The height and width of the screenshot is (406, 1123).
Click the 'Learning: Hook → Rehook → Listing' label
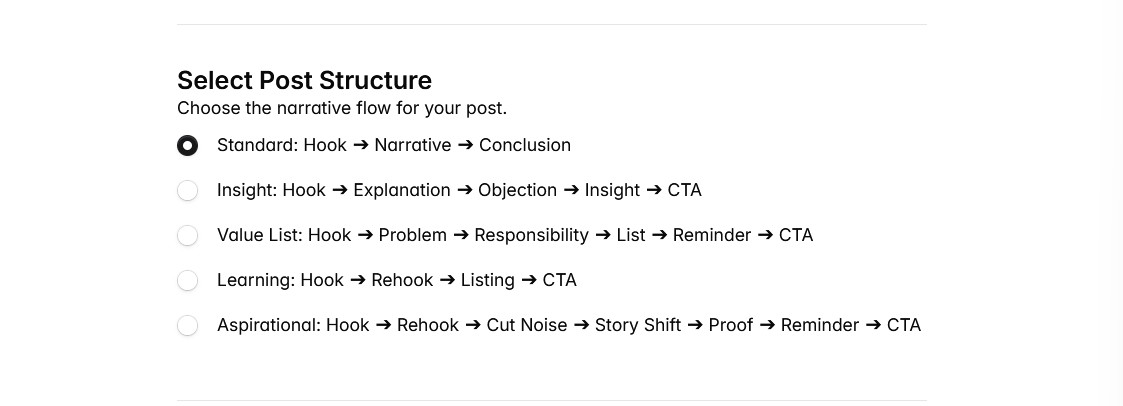396,280
